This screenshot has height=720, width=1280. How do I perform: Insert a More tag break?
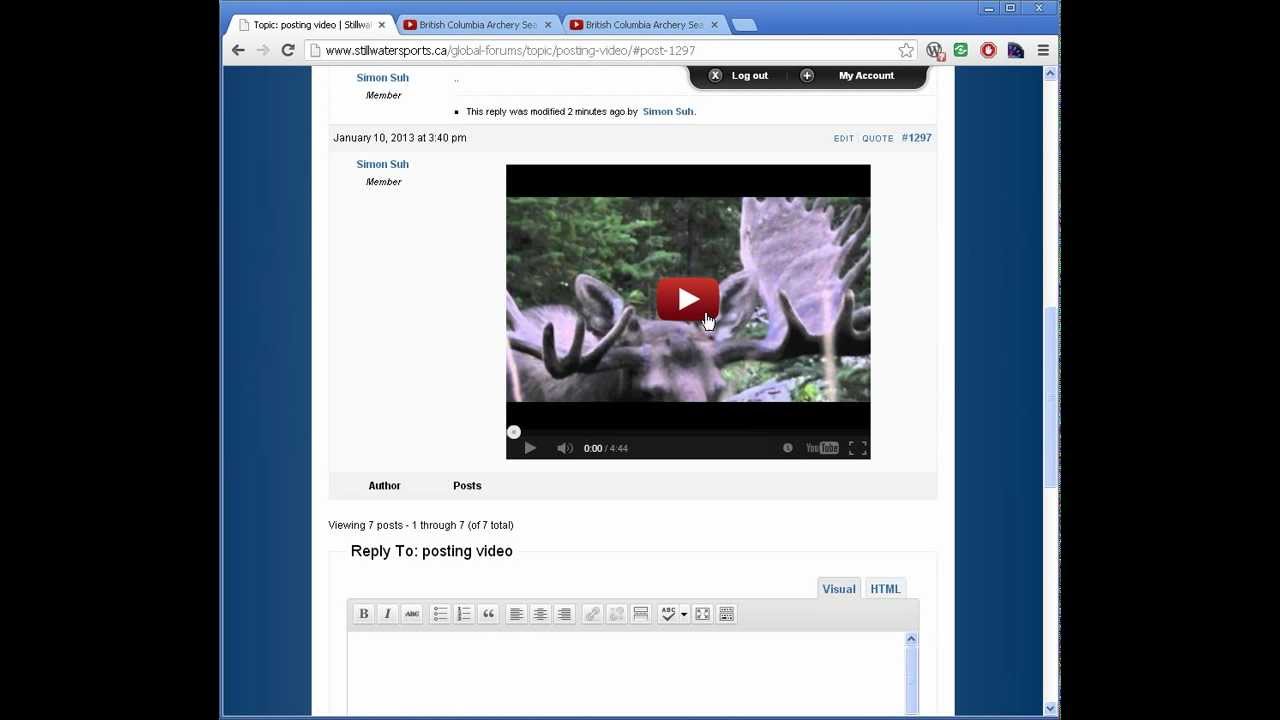pos(641,614)
